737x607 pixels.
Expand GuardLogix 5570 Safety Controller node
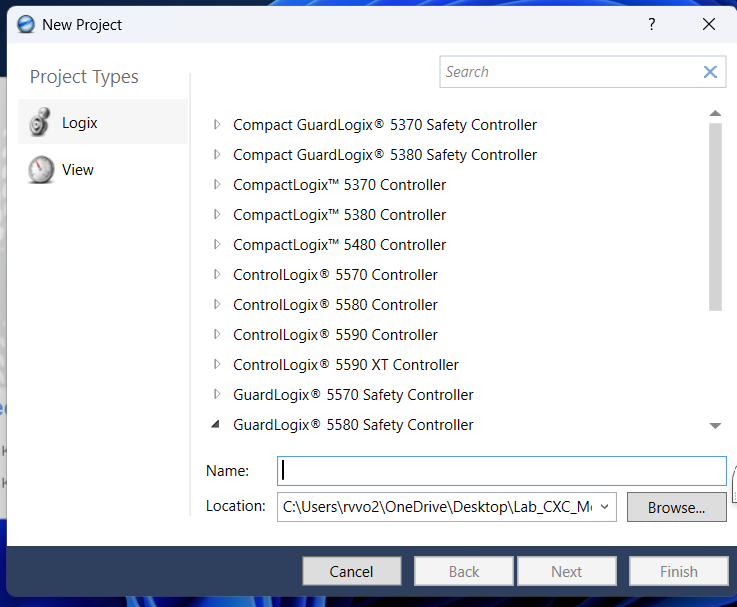(x=217, y=394)
